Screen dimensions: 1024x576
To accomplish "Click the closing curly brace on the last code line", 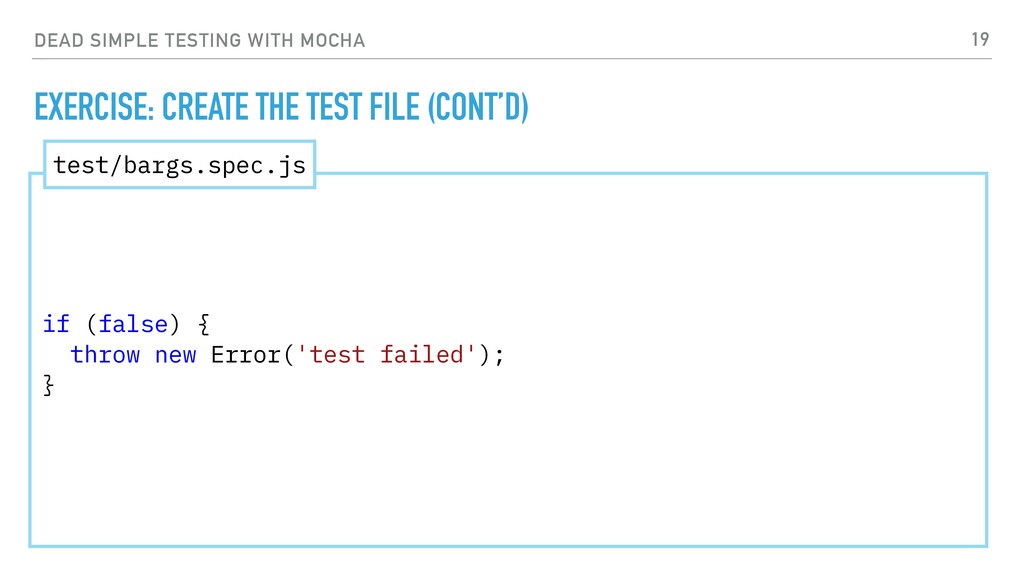I will (x=48, y=385).
